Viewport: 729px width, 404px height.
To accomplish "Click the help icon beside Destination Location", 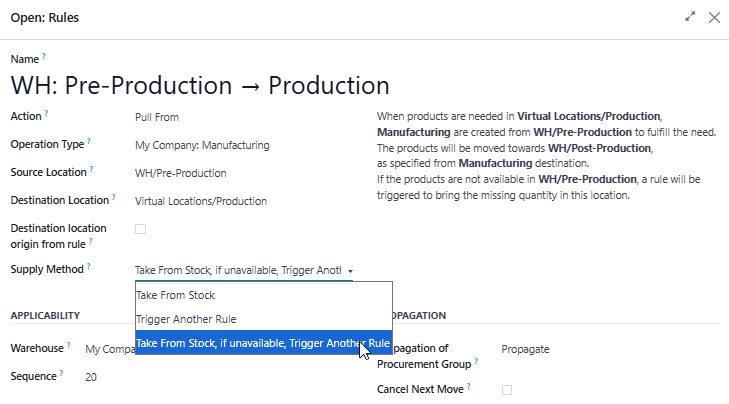I will [x=113, y=197].
